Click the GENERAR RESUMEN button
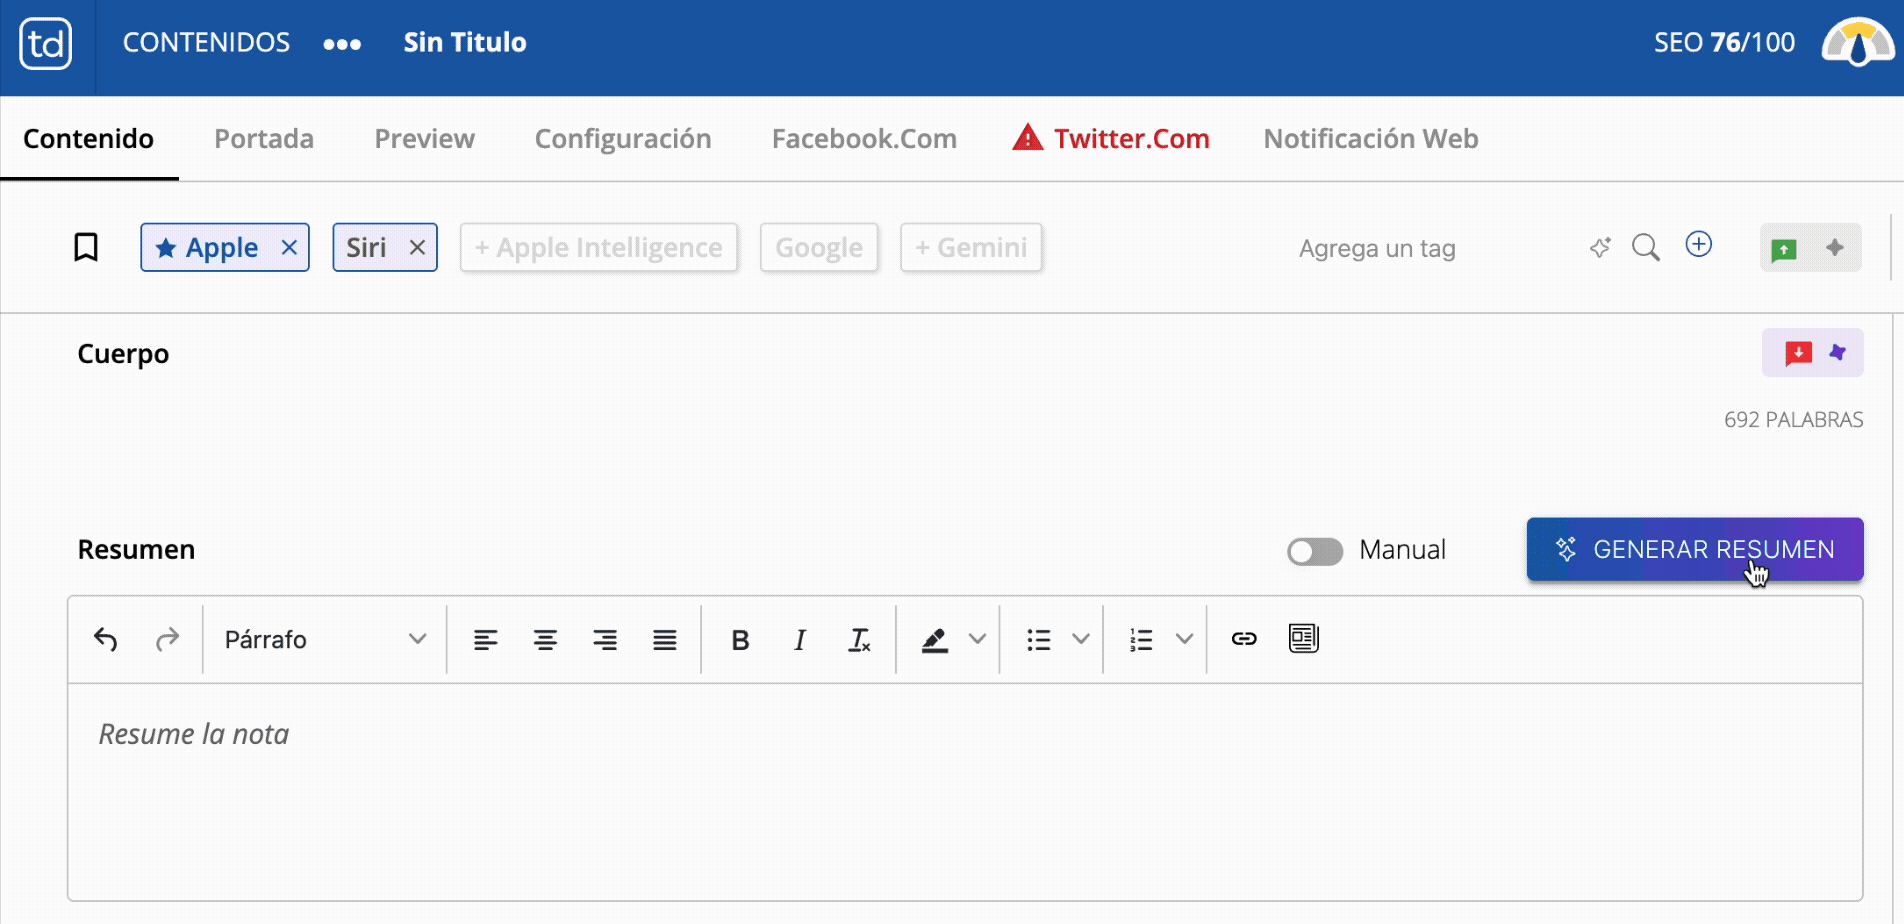The height and width of the screenshot is (924, 1904). 1695,549
